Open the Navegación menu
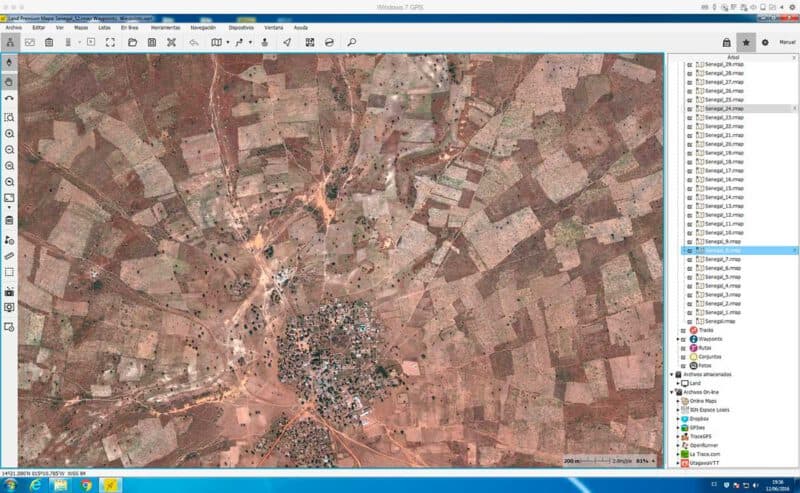This screenshot has width=800, height=493. [x=203, y=28]
